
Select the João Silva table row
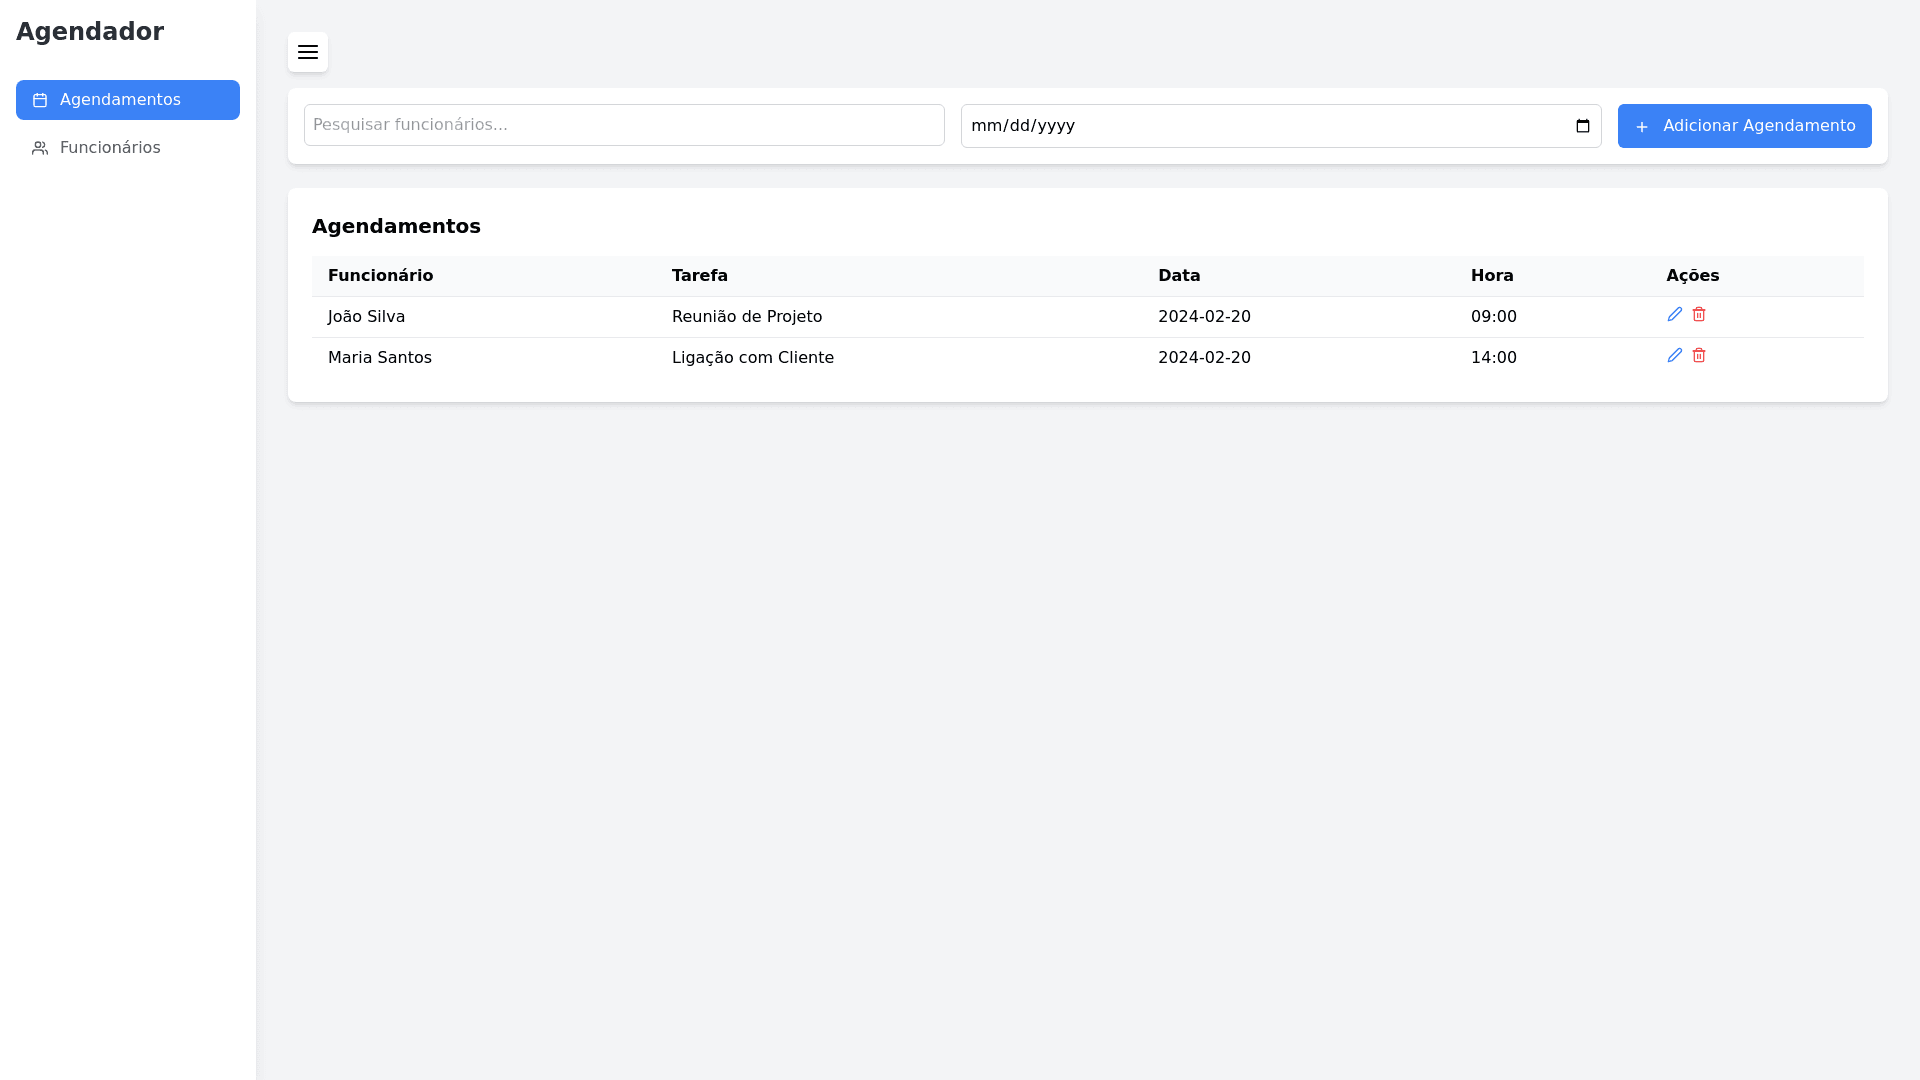[x=367, y=317]
